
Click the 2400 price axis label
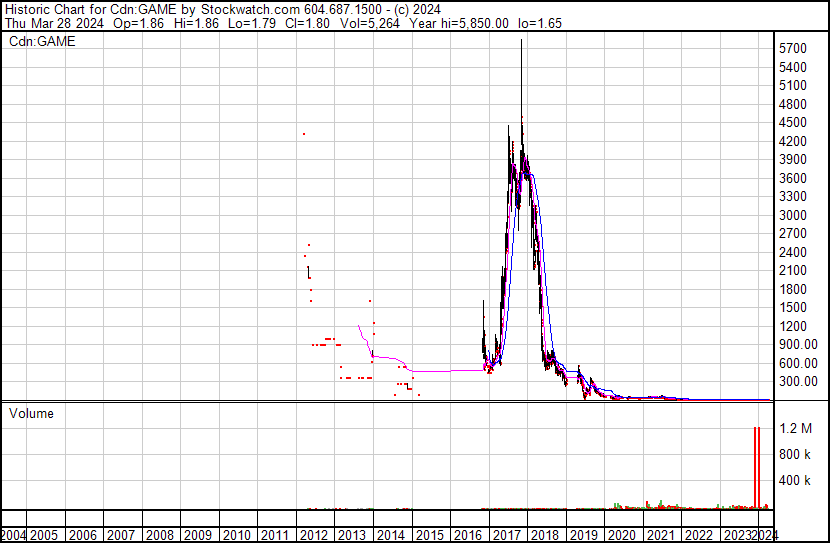793,252
